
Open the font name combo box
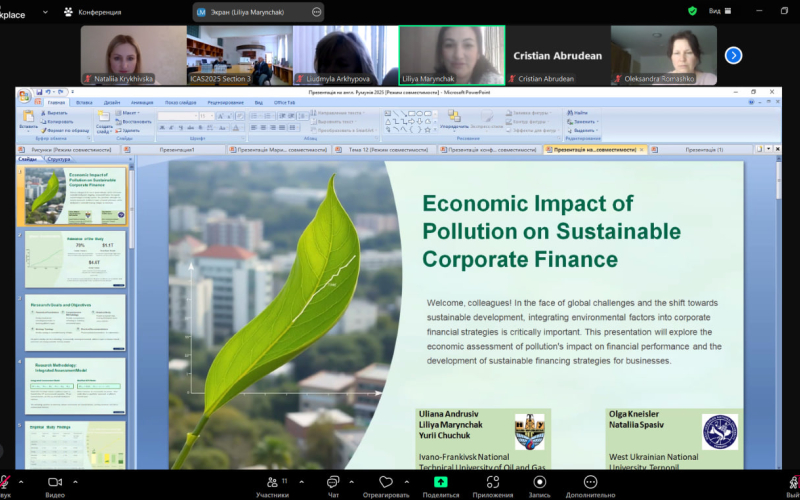[x=177, y=116]
